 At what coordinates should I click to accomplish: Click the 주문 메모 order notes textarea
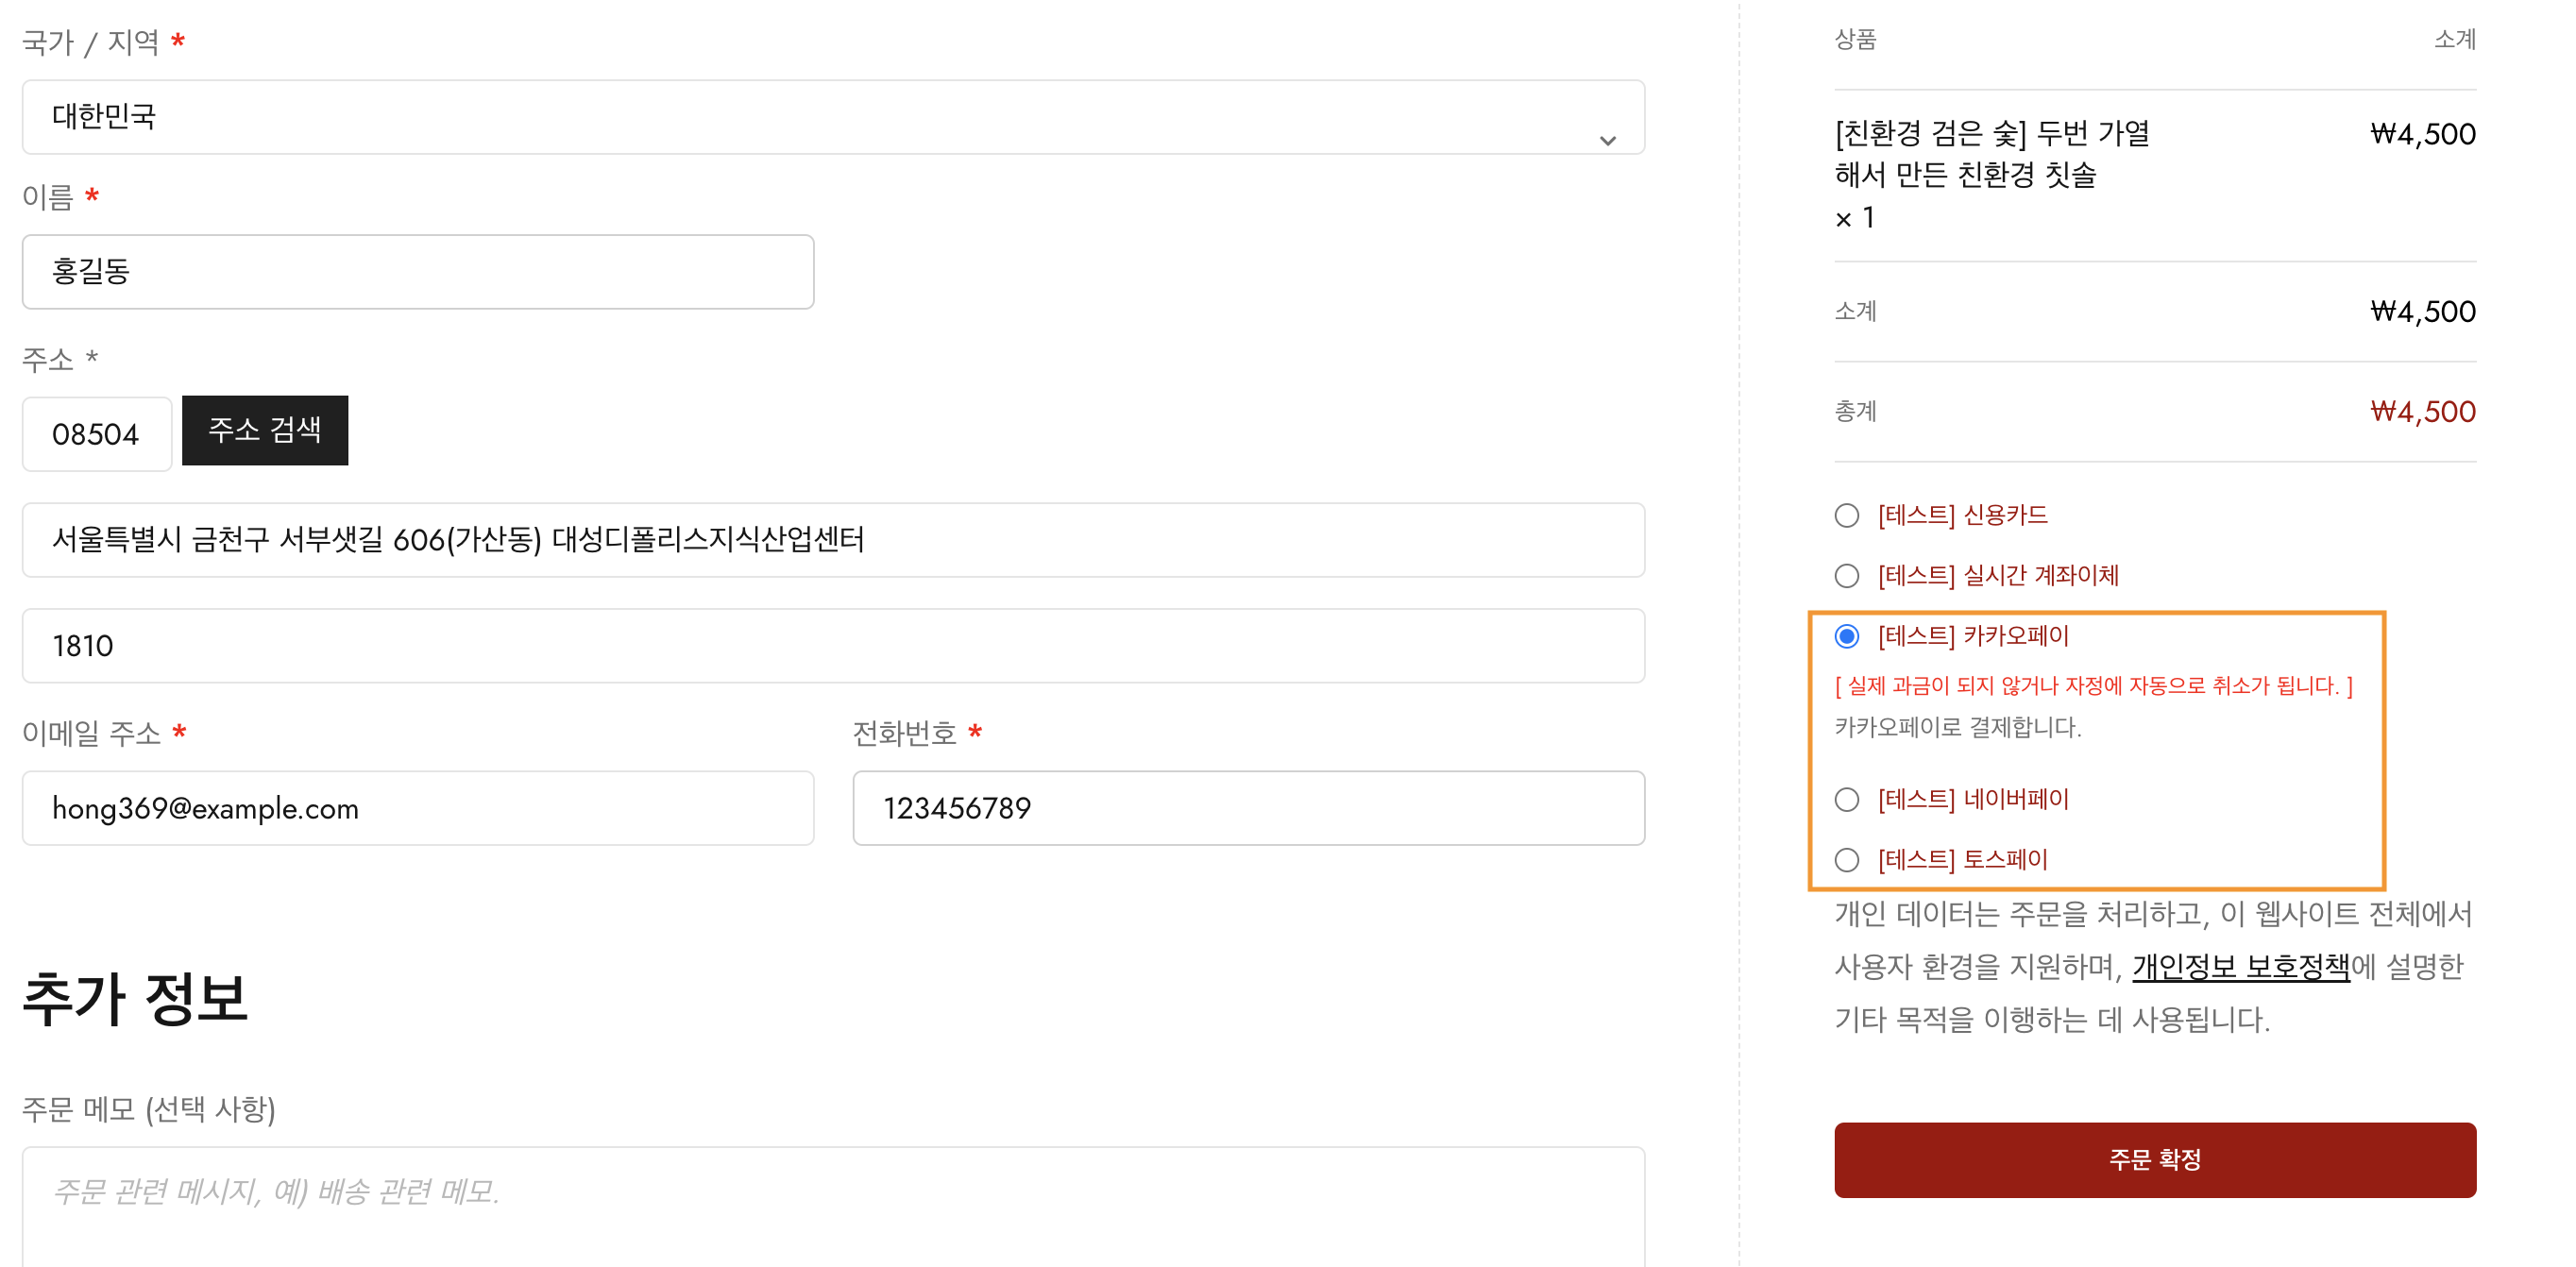tap(832, 1204)
